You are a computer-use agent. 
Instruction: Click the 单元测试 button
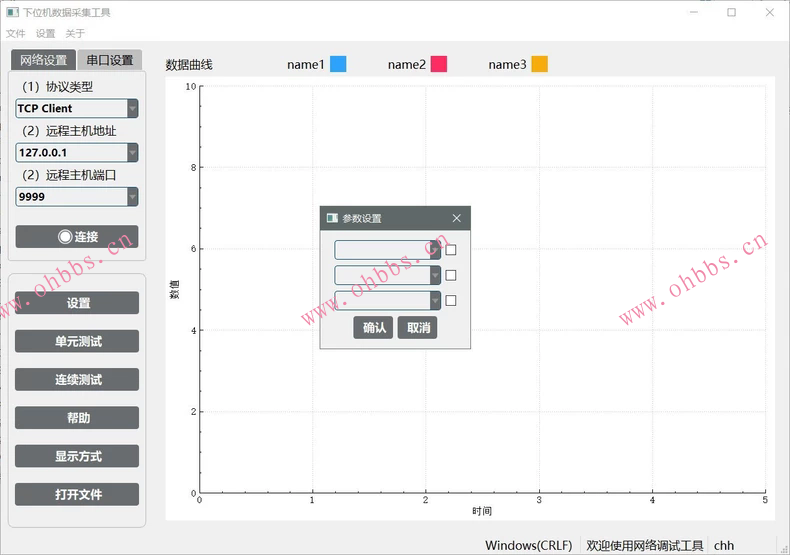coord(77,341)
